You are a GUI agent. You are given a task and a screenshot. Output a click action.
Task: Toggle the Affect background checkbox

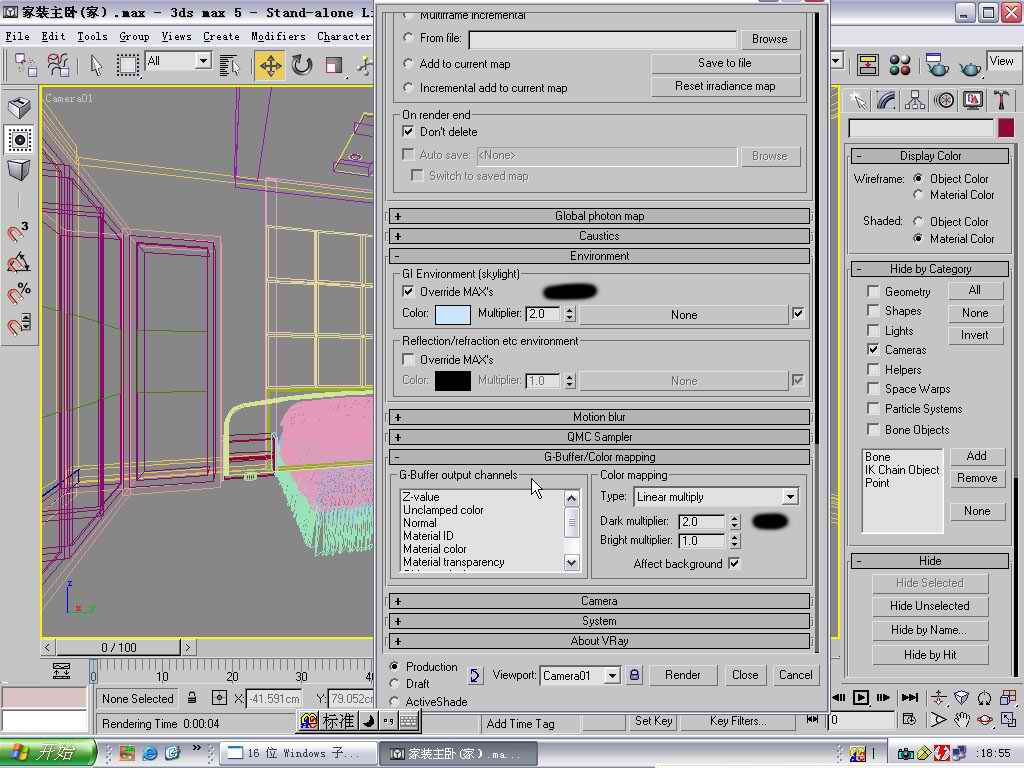[x=734, y=564]
